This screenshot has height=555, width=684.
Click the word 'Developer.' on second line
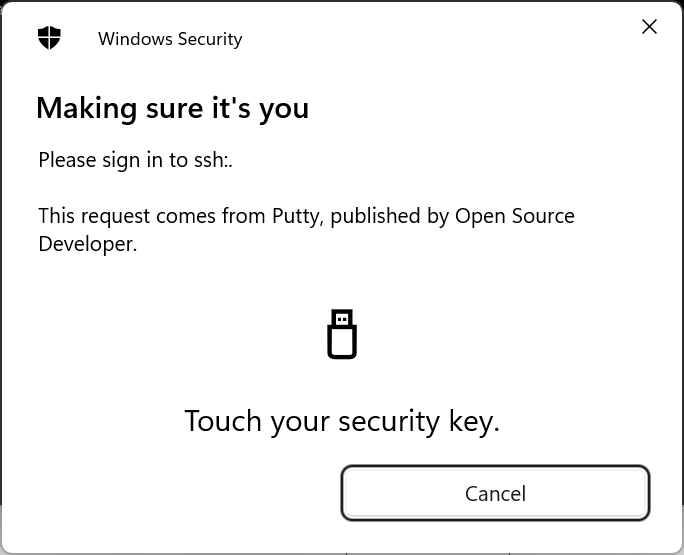[x=88, y=244]
